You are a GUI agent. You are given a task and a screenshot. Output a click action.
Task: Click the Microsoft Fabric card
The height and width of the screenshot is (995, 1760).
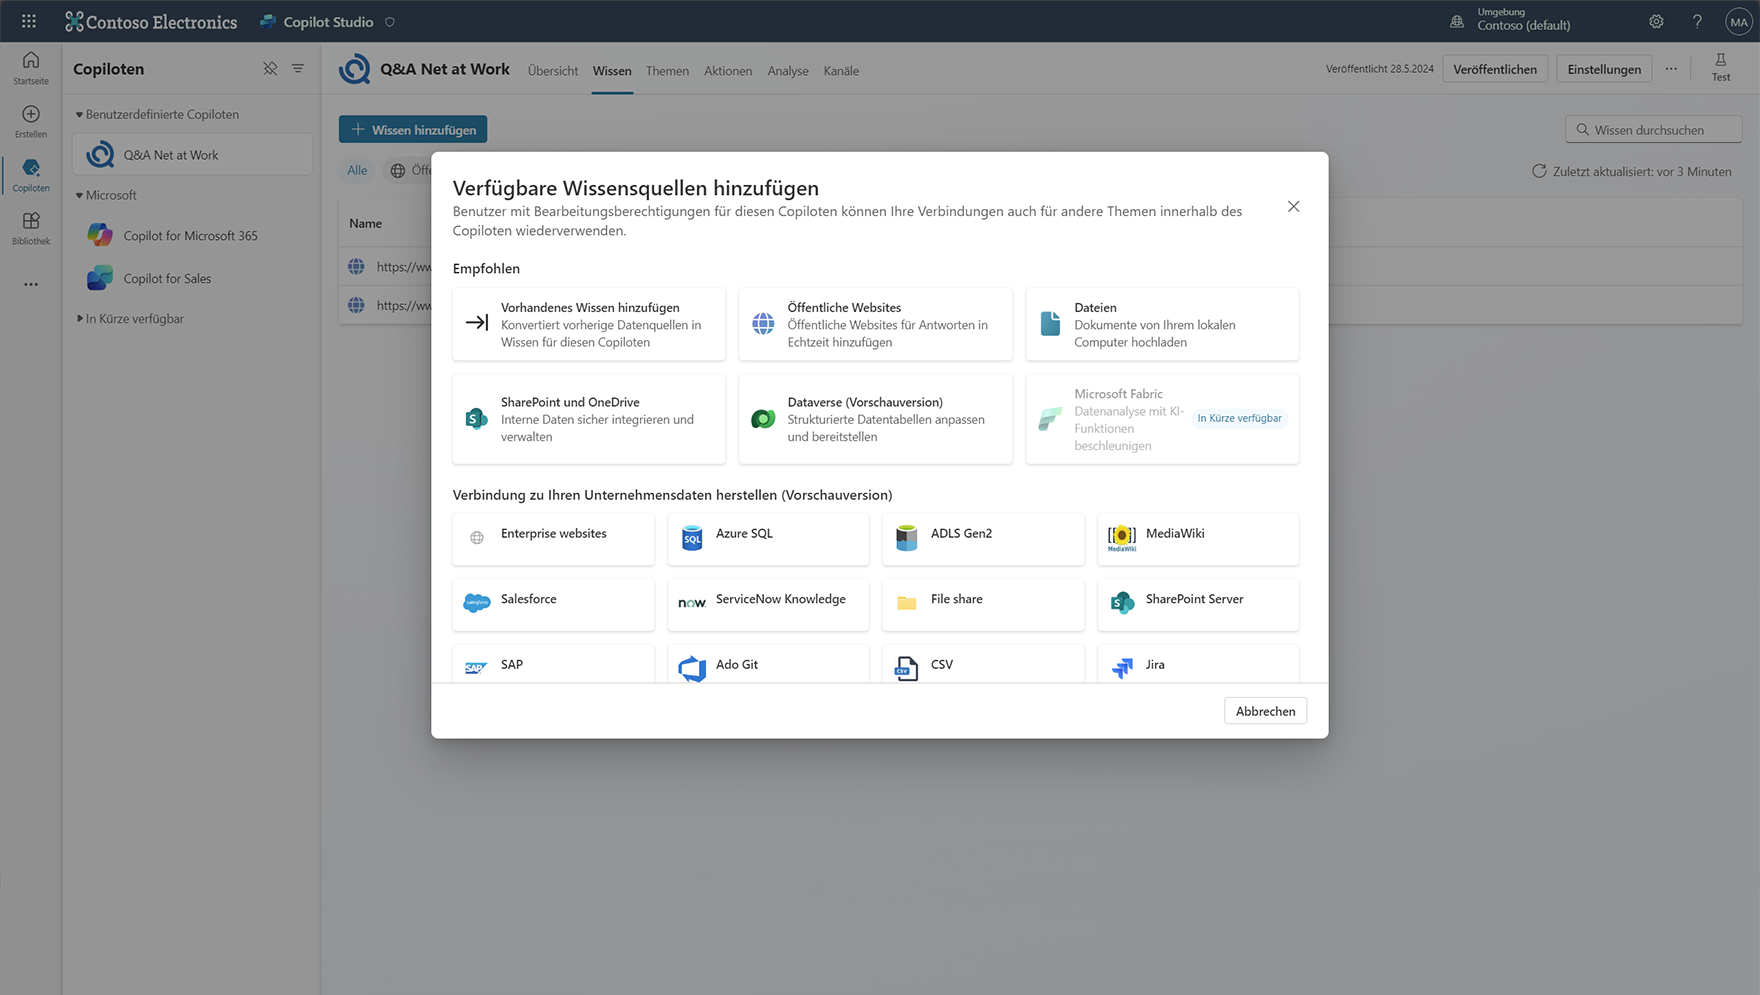click(x=1162, y=419)
